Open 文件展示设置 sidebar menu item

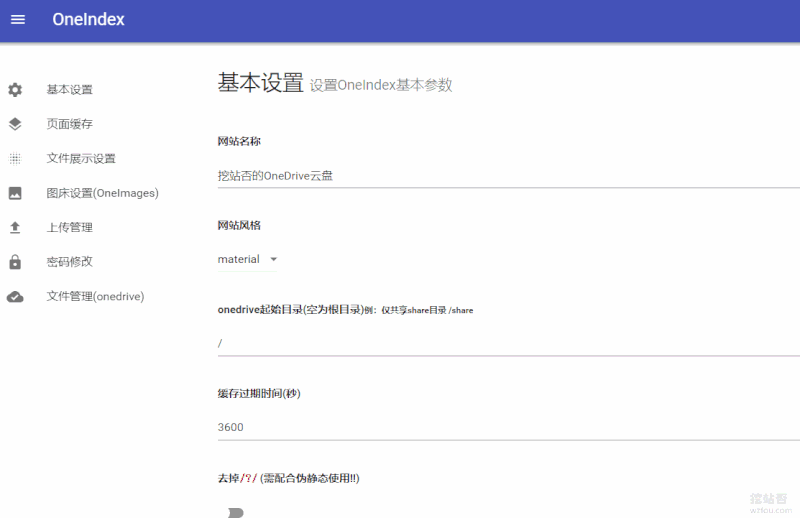(x=81, y=159)
